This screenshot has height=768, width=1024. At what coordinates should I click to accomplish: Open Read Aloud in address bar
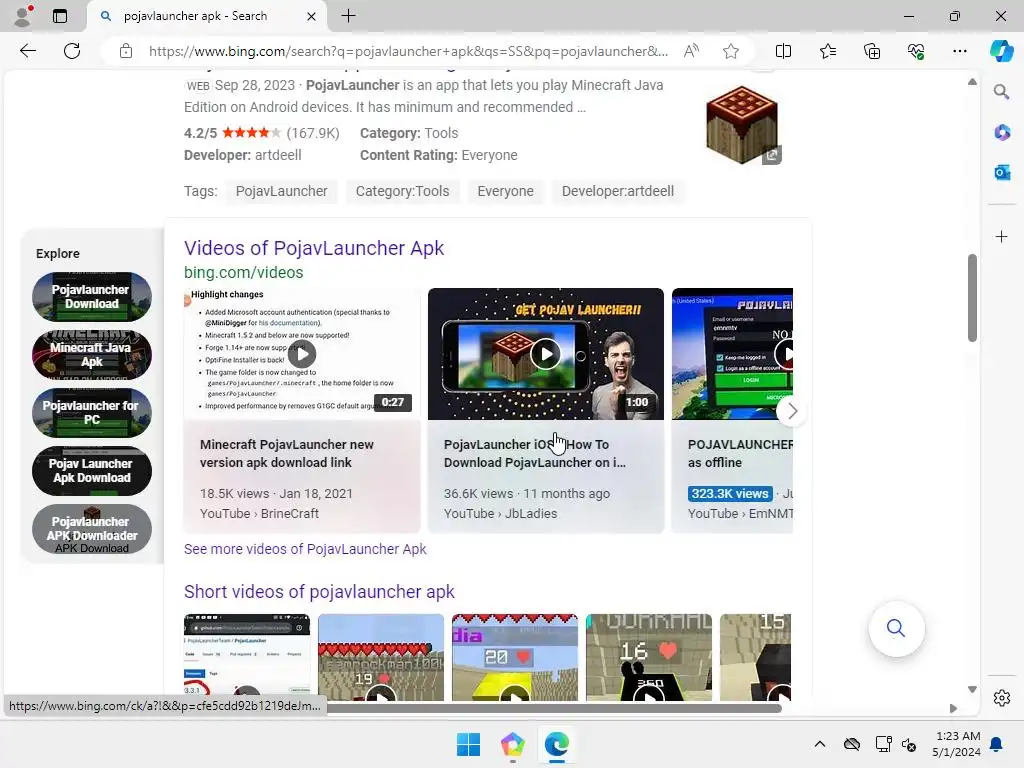click(x=692, y=51)
